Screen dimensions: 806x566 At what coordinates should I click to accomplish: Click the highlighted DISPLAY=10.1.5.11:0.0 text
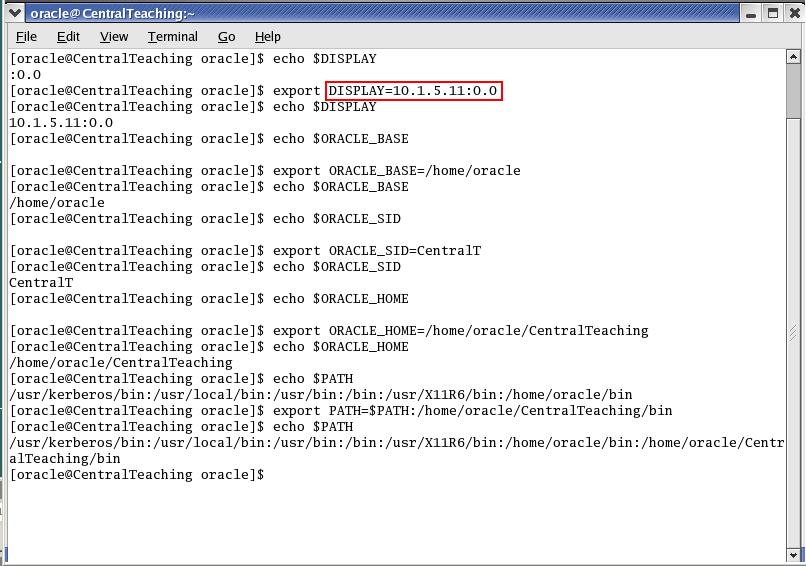pyautogui.click(x=413, y=91)
